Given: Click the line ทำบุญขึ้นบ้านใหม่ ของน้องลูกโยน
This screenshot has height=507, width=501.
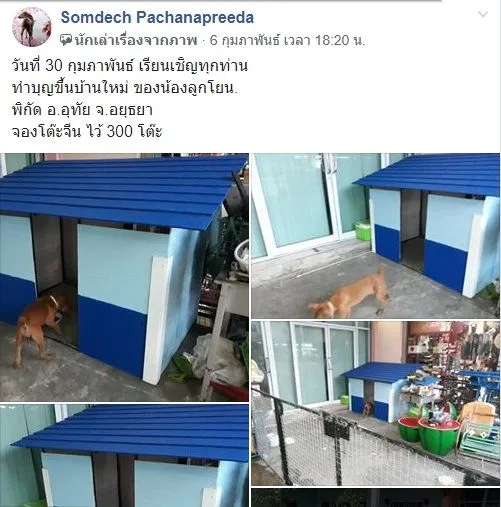Looking at the screenshot, I should tap(125, 88).
